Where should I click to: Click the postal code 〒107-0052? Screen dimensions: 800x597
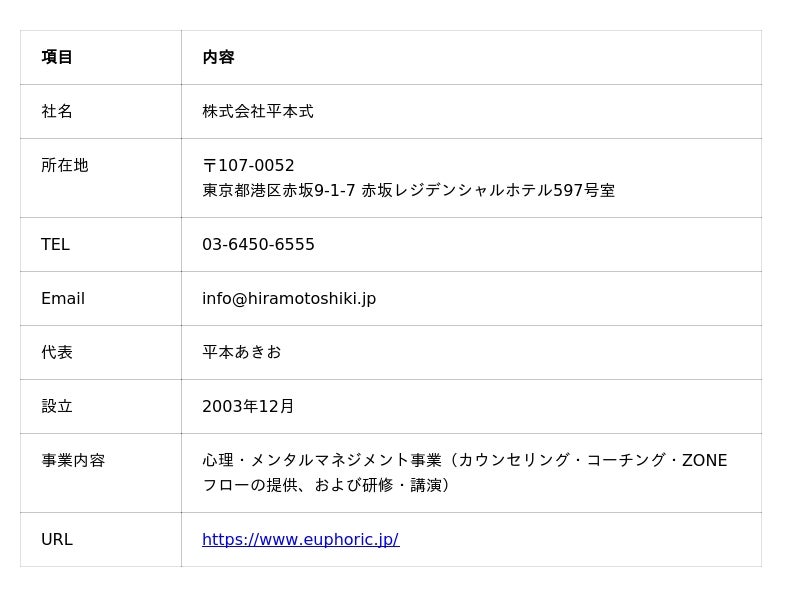click(x=248, y=165)
